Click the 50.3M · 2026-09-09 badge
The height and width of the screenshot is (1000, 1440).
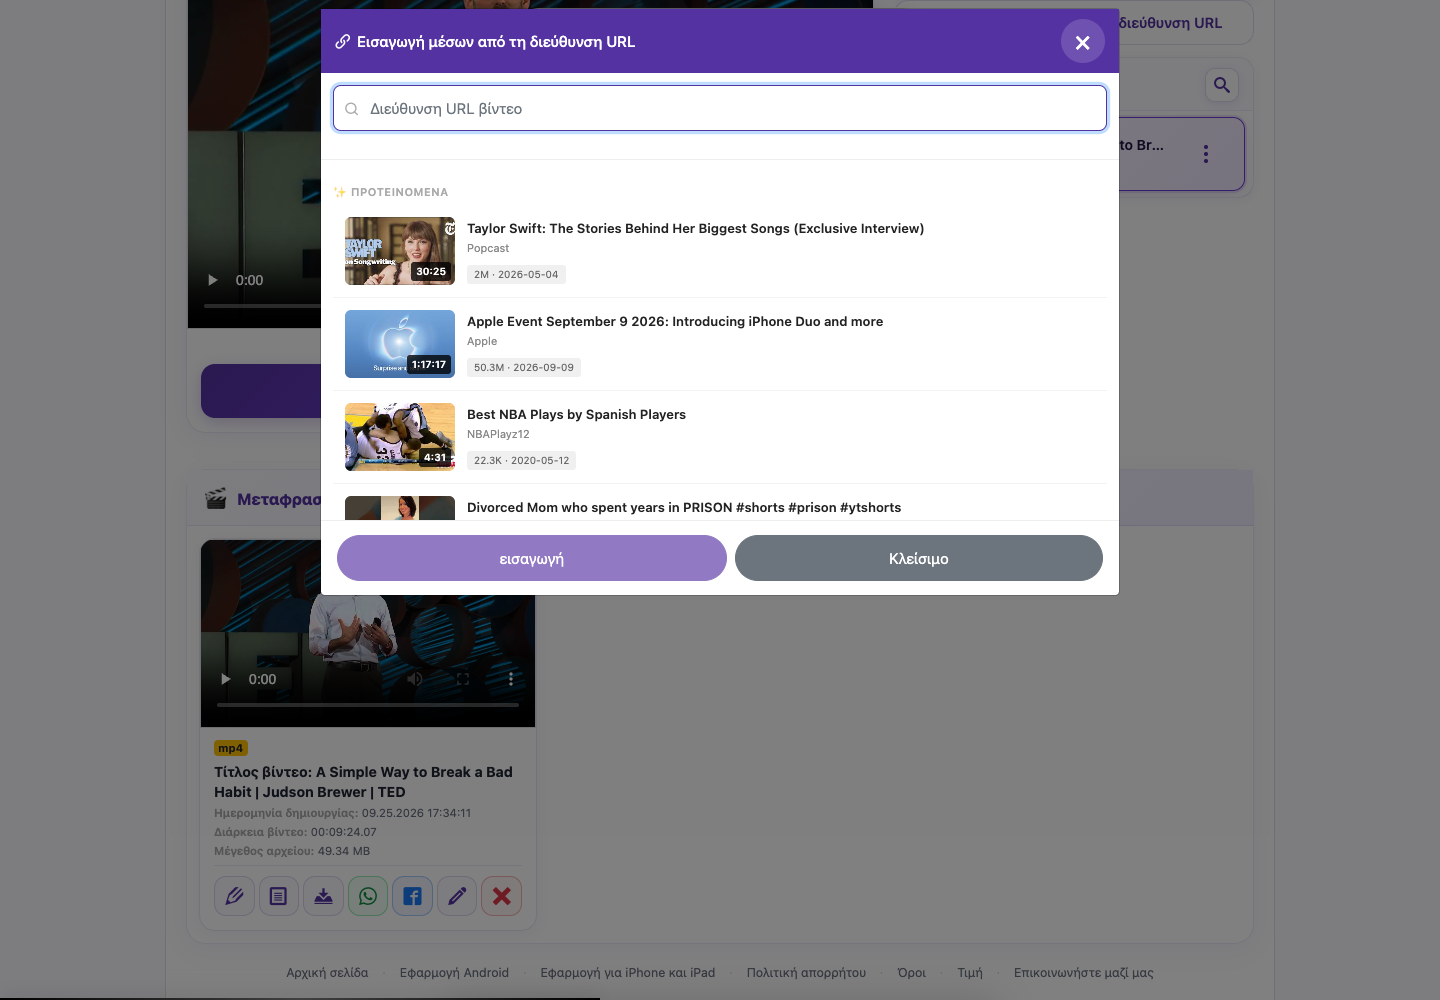click(524, 367)
